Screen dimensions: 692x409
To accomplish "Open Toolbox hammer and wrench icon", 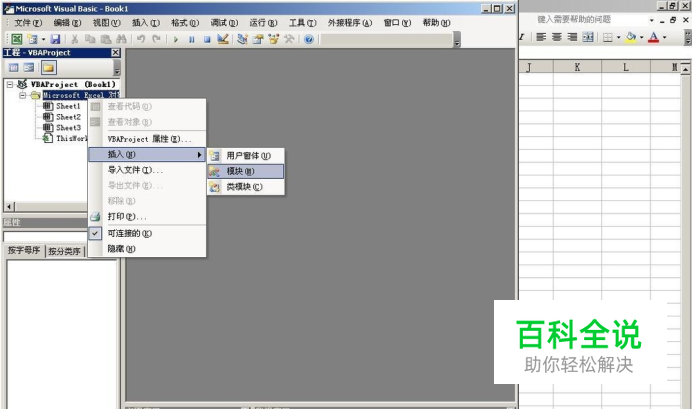I will (x=289, y=39).
